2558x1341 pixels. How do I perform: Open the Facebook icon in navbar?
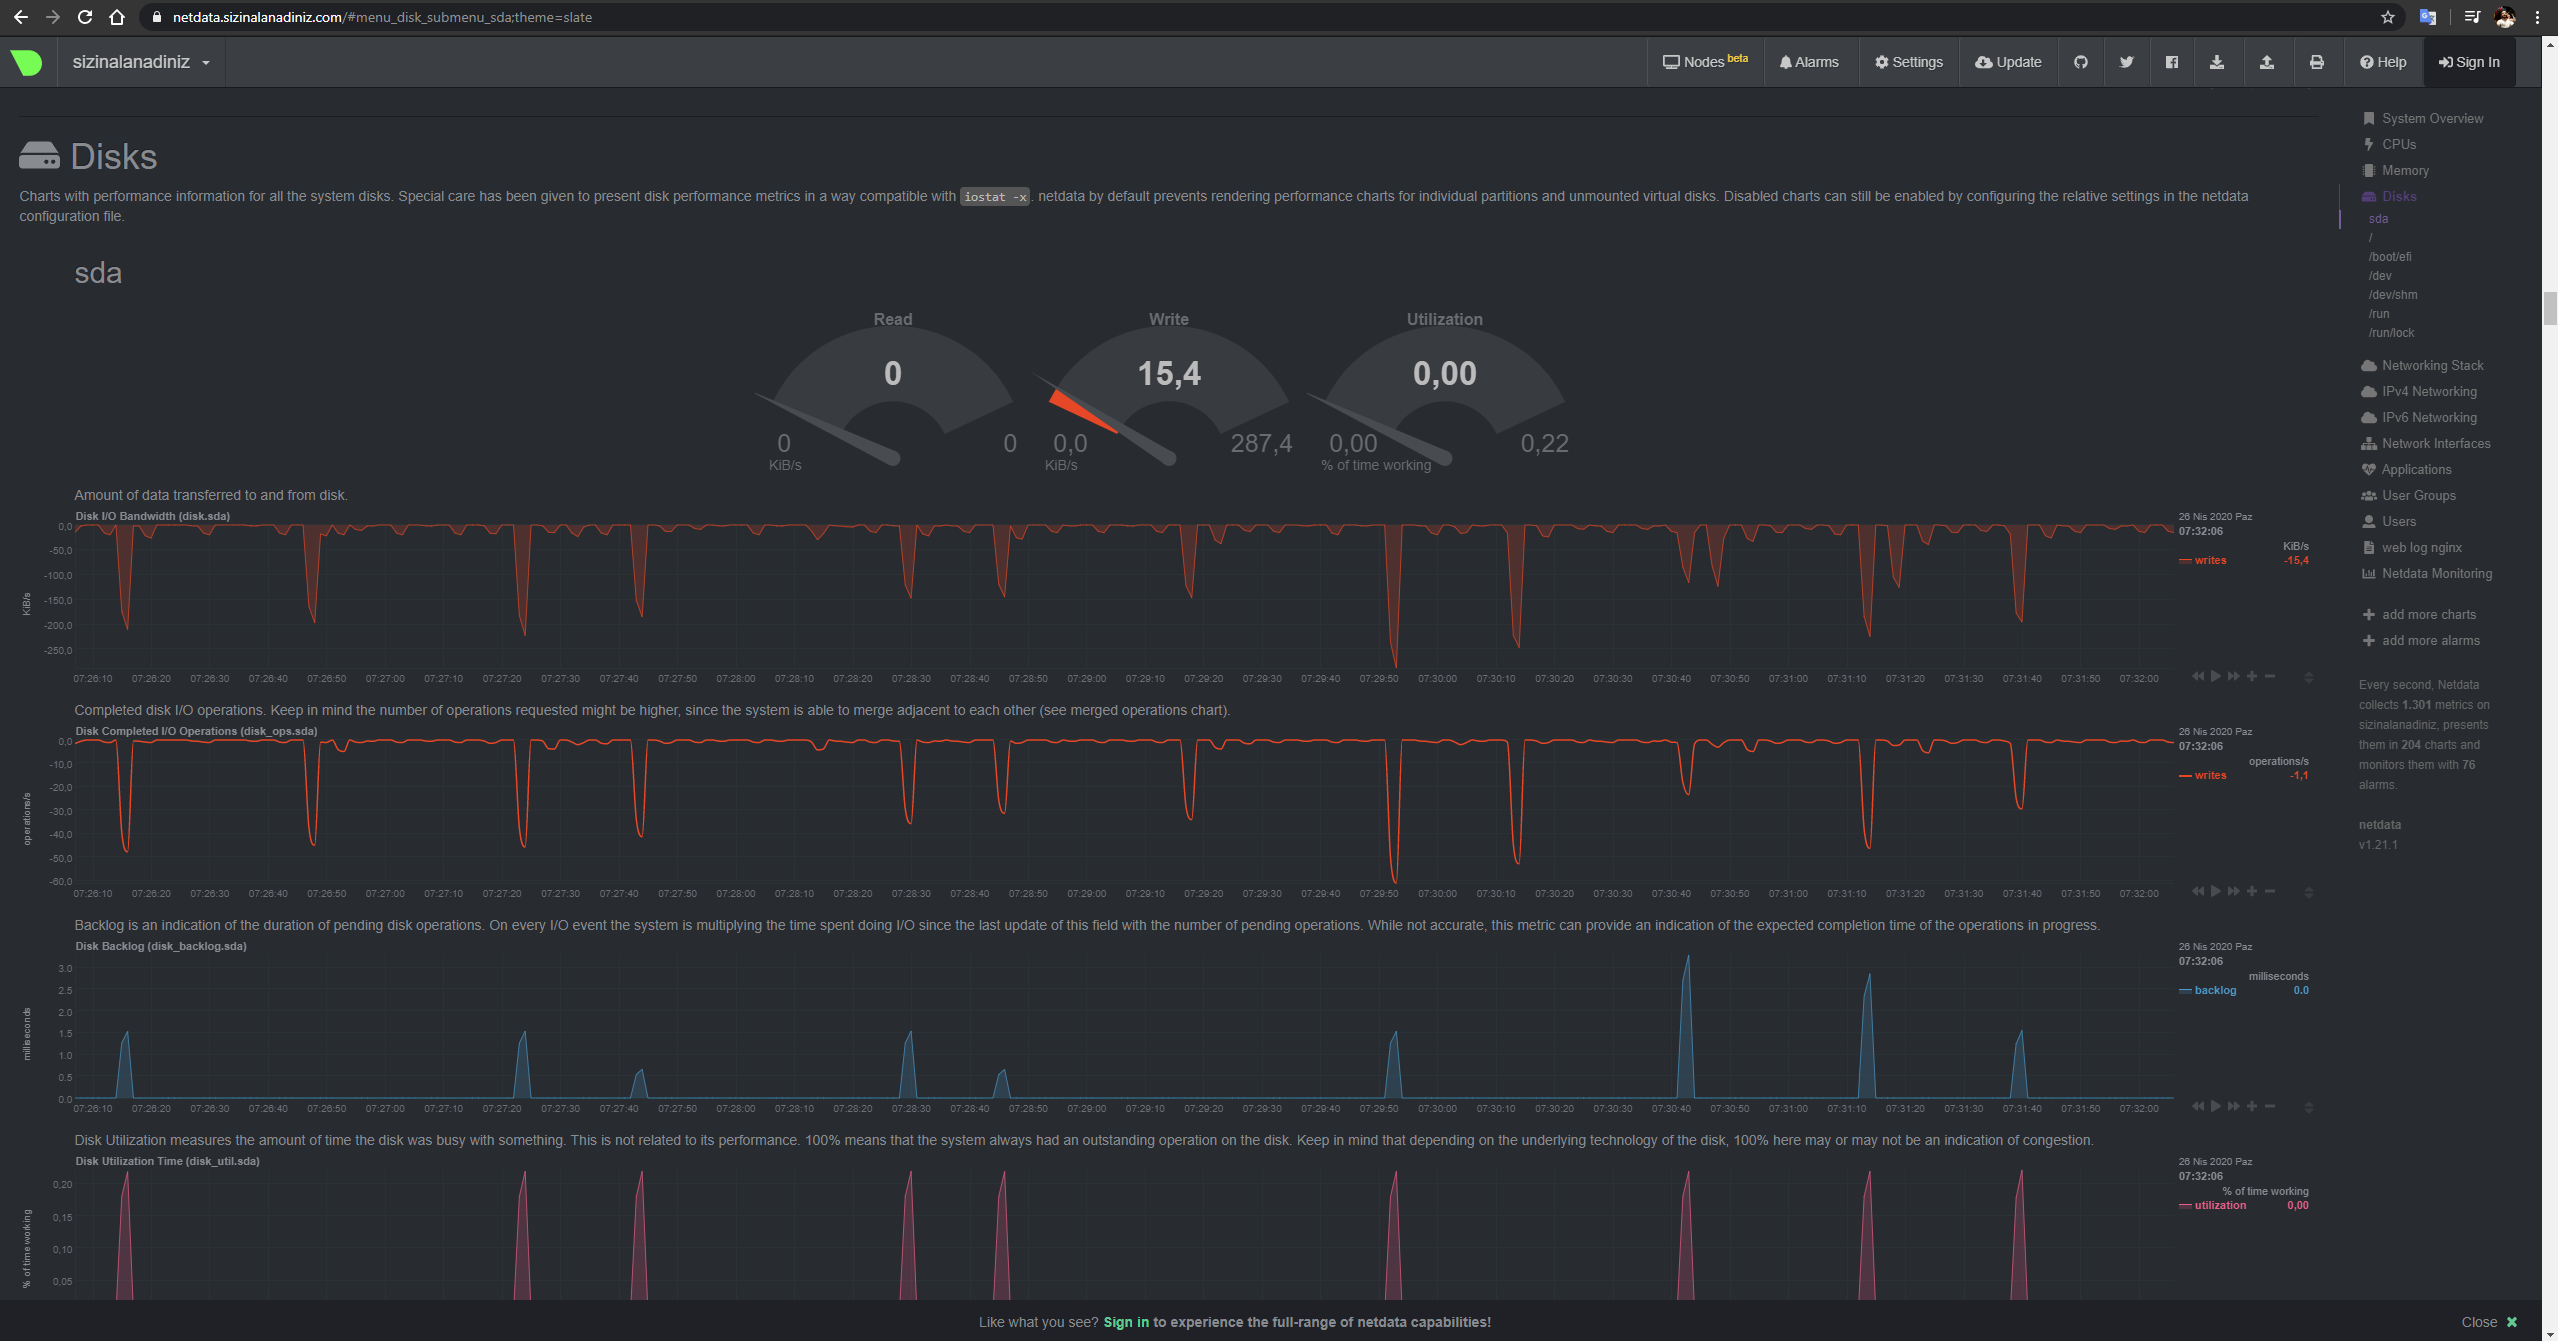[x=2171, y=62]
